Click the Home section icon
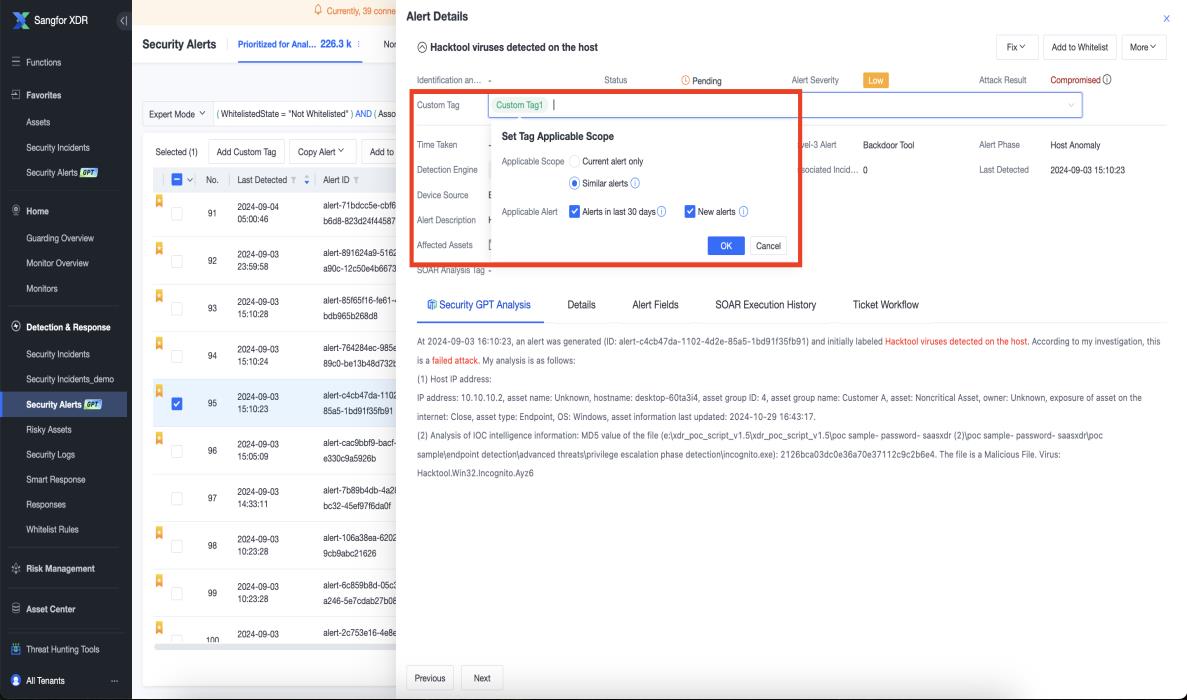The width and height of the screenshot is (1187, 700). (16, 210)
